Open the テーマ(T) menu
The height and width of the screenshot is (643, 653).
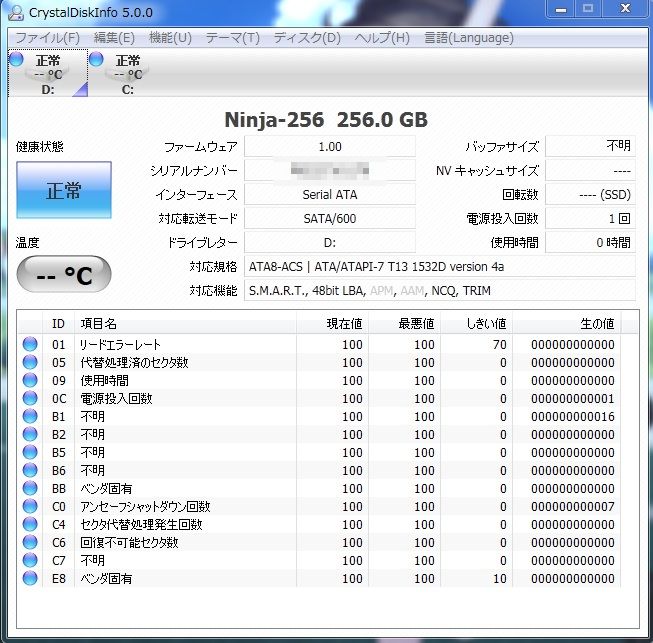coord(232,38)
